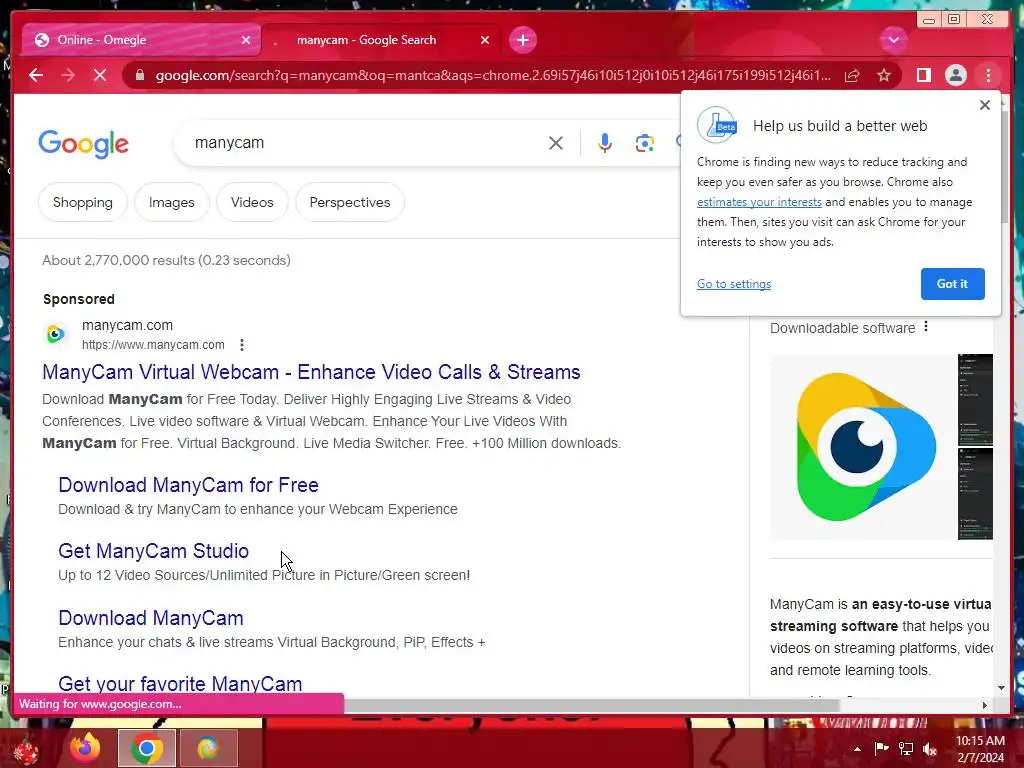Open the Windows Start button
The image size is (1024, 768).
(27, 748)
